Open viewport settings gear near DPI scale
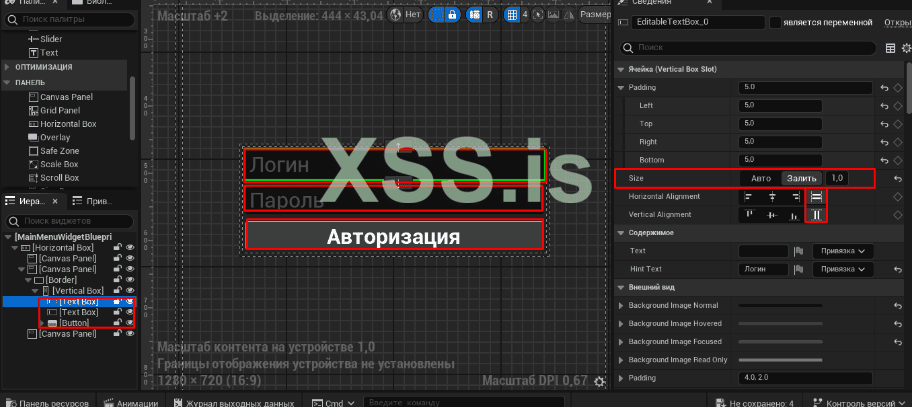 coord(599,381)
